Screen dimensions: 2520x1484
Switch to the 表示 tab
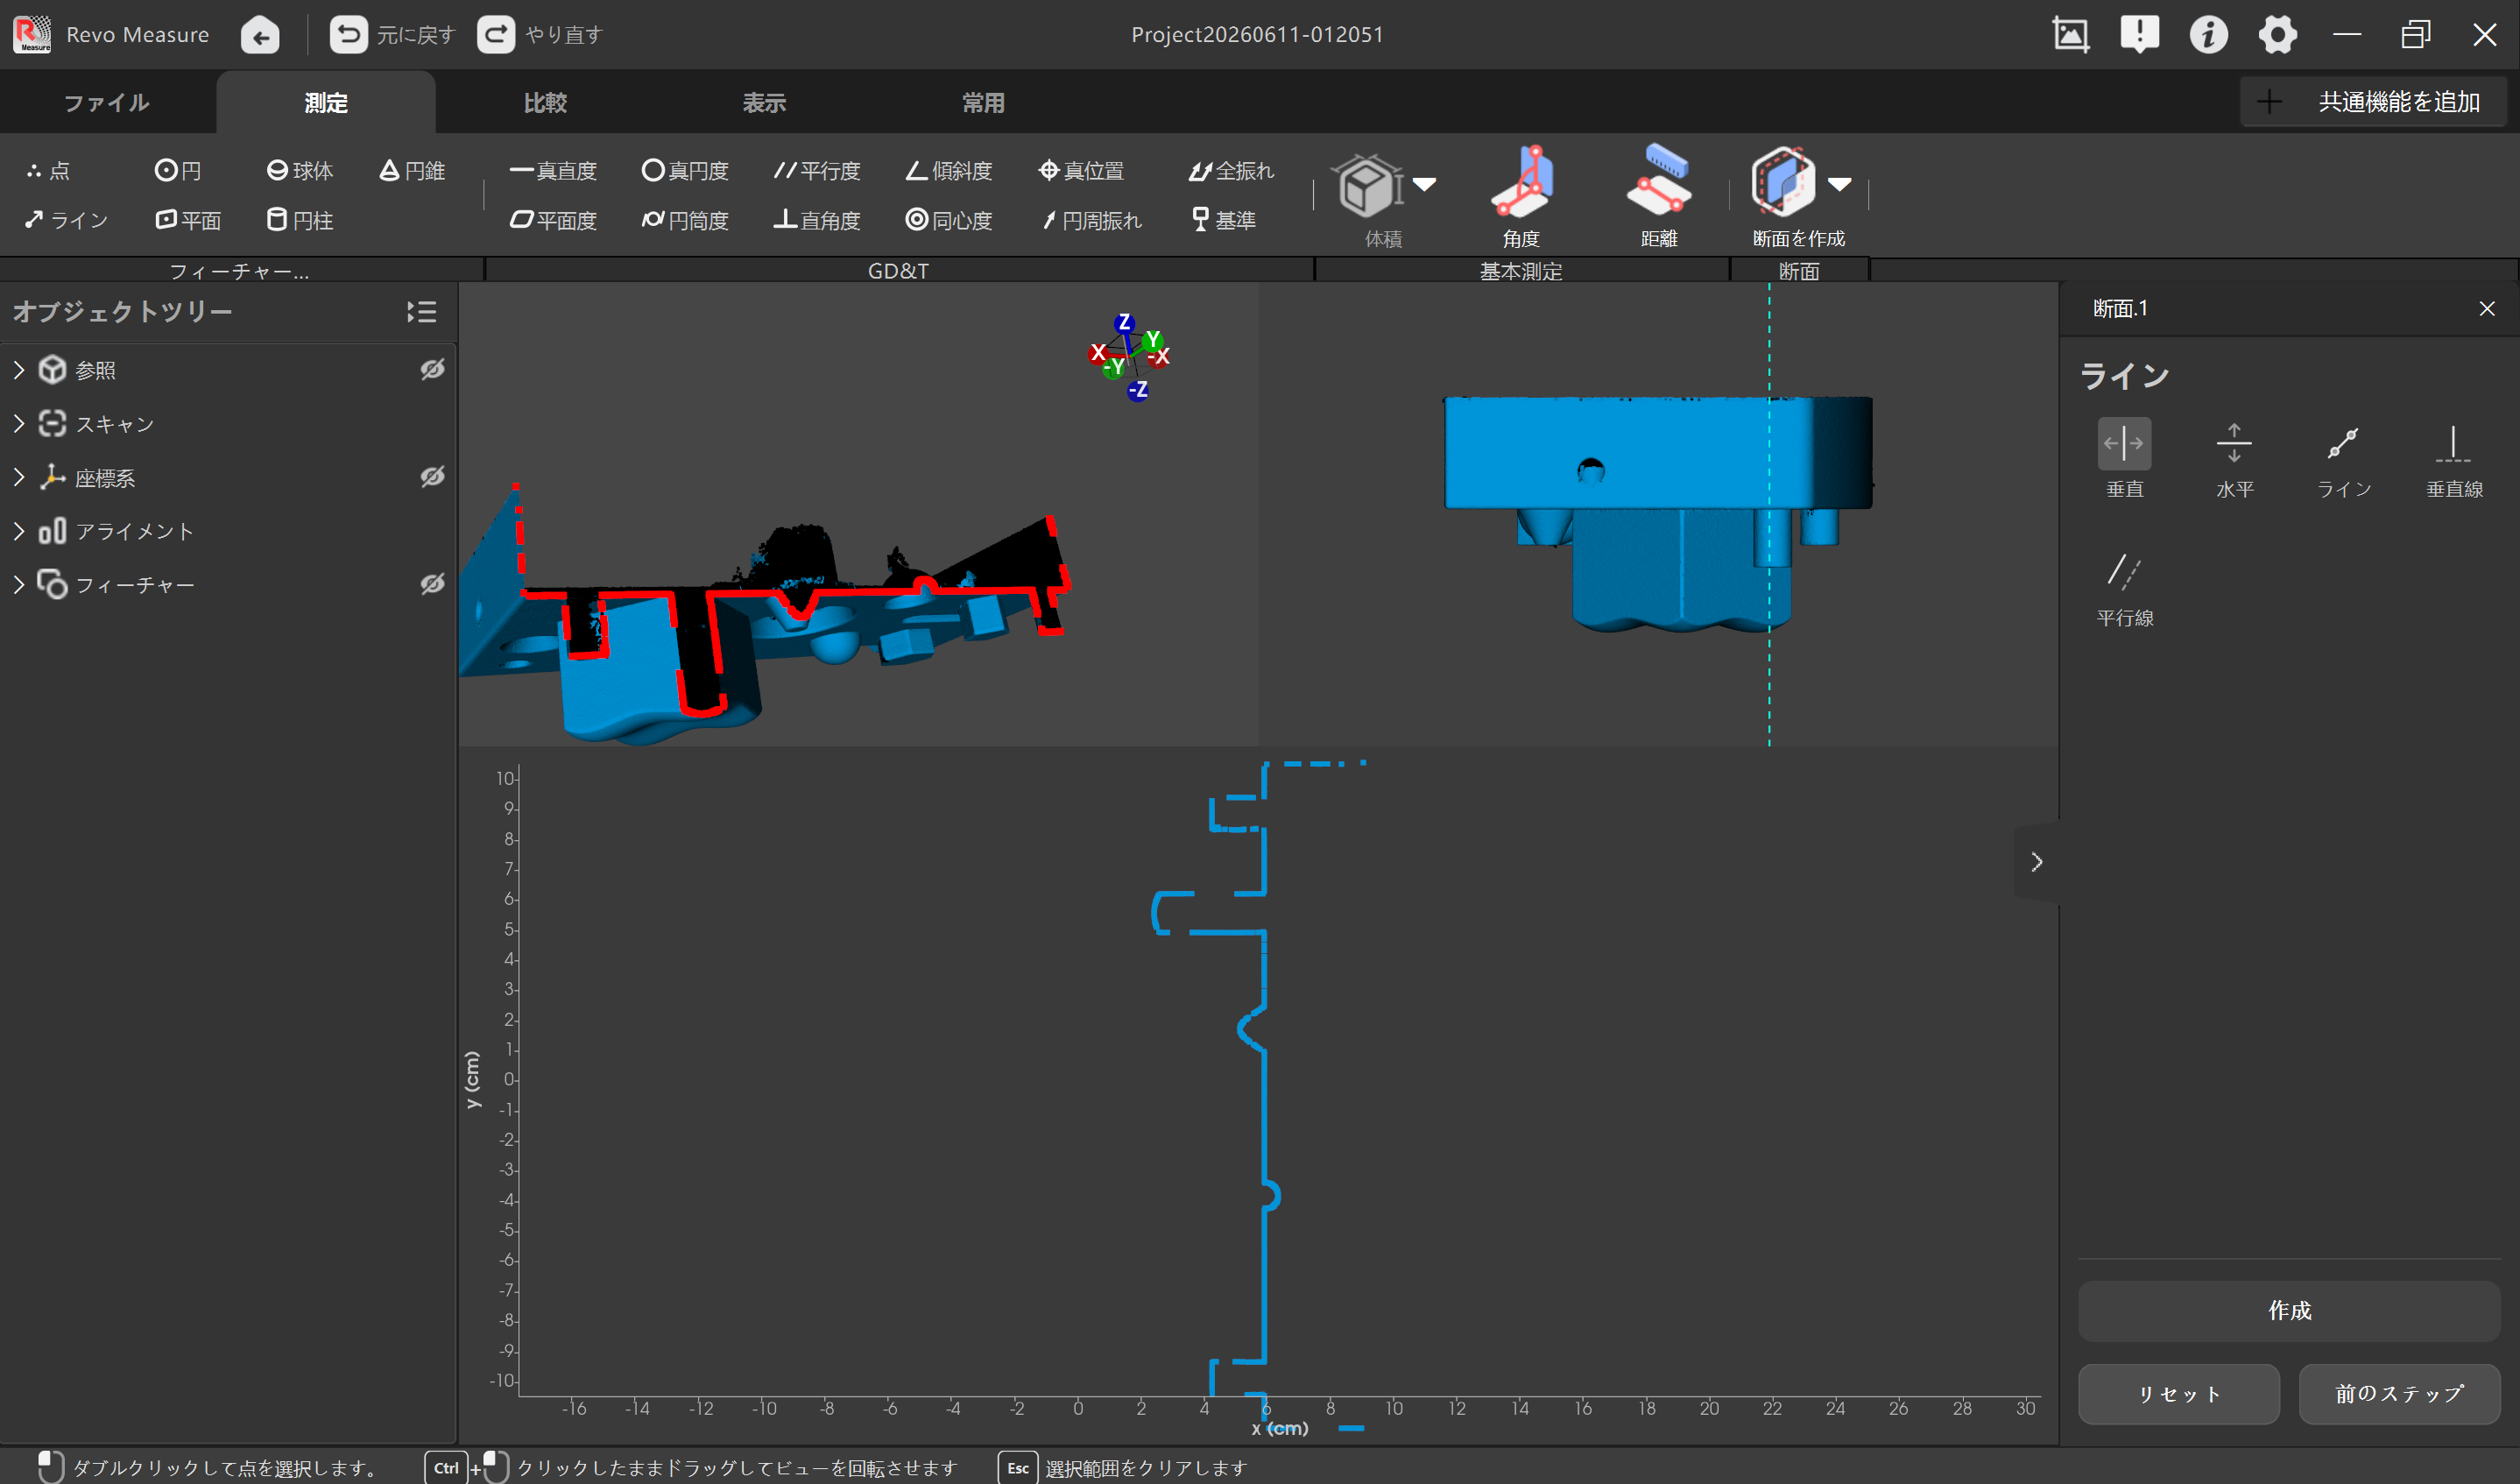(x=764, y=102)
